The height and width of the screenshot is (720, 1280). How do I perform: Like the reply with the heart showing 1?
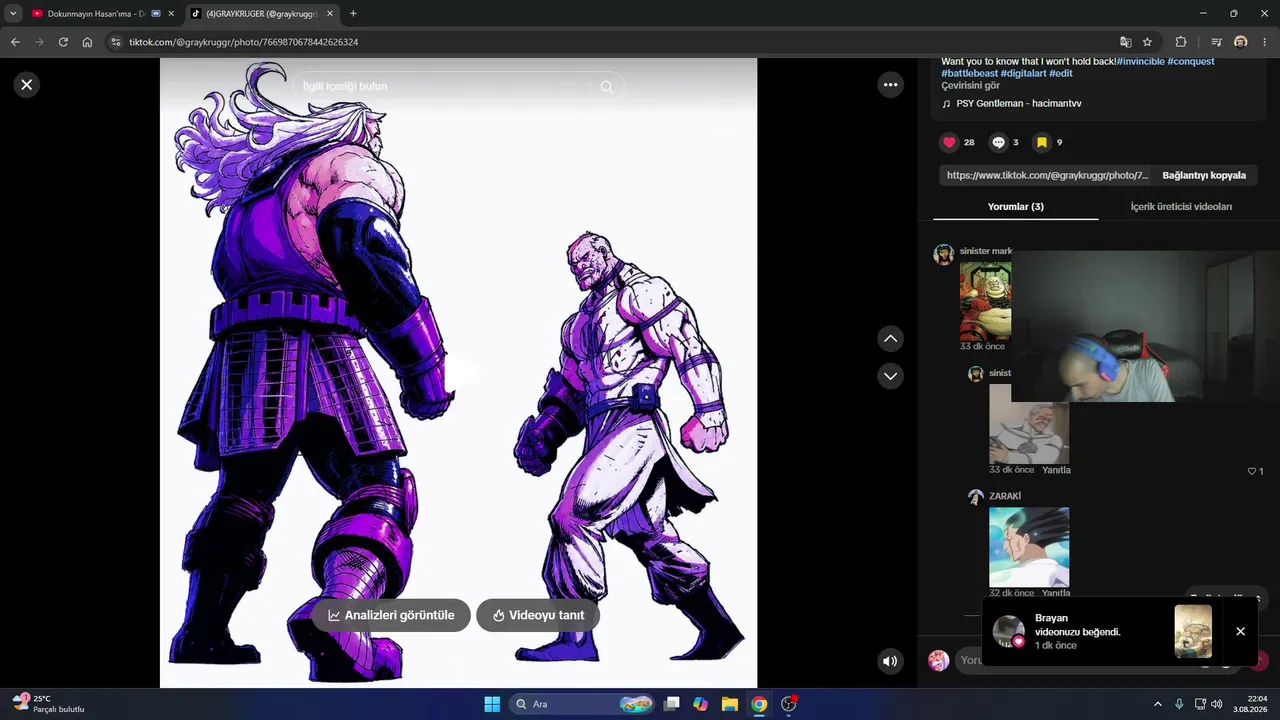[1251, 471]
